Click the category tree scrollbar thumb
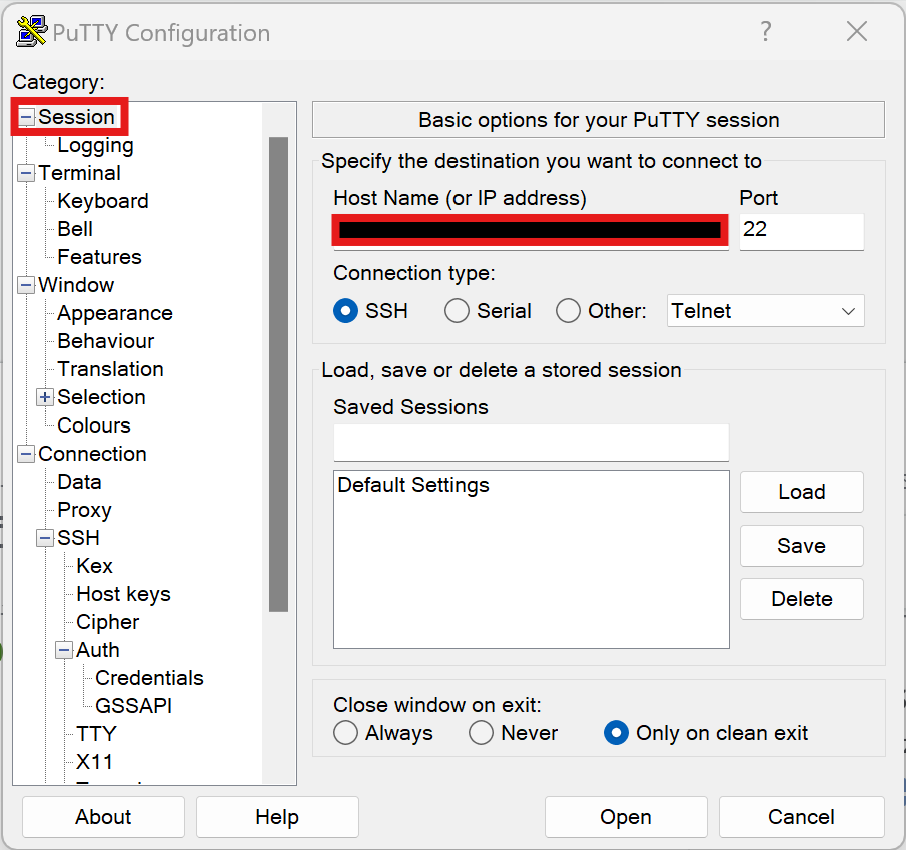 coord(279,374)
